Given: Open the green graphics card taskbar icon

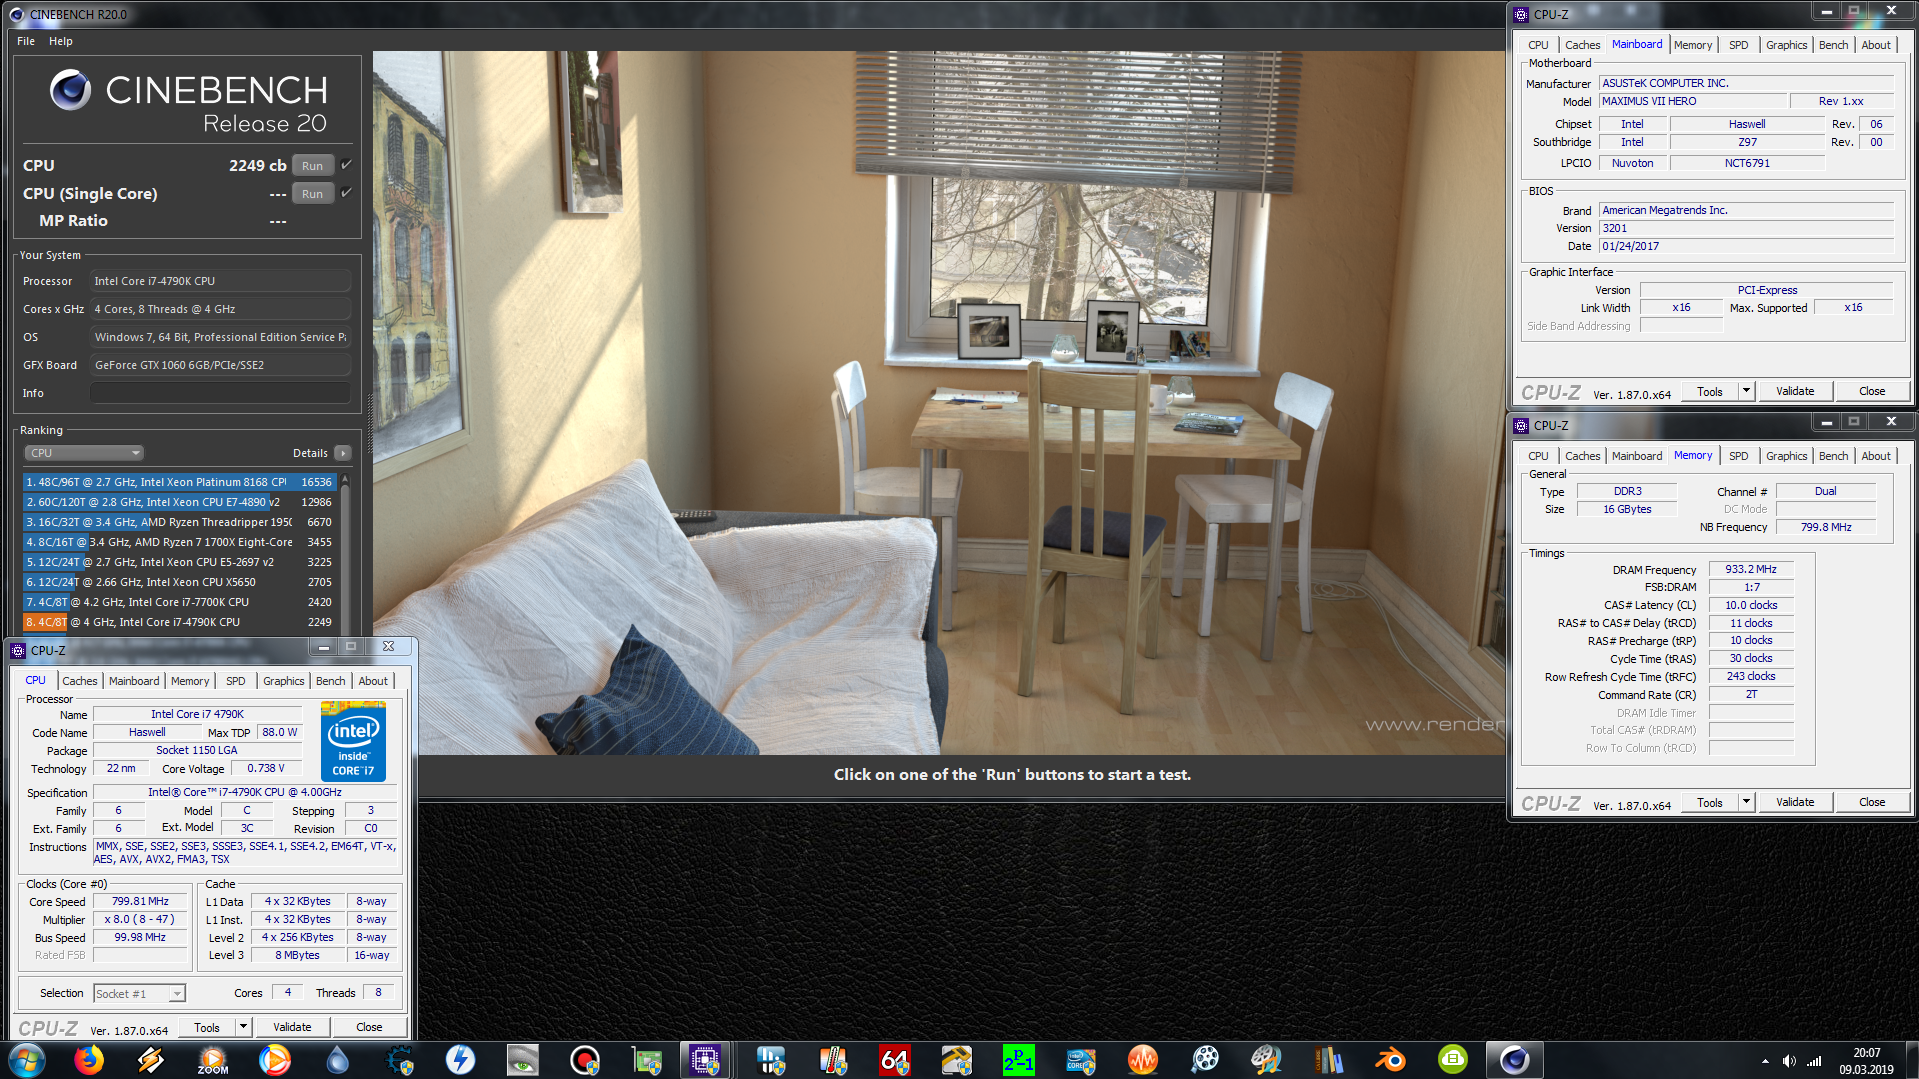Looking at the screenshot, I should pos(647,1060).
